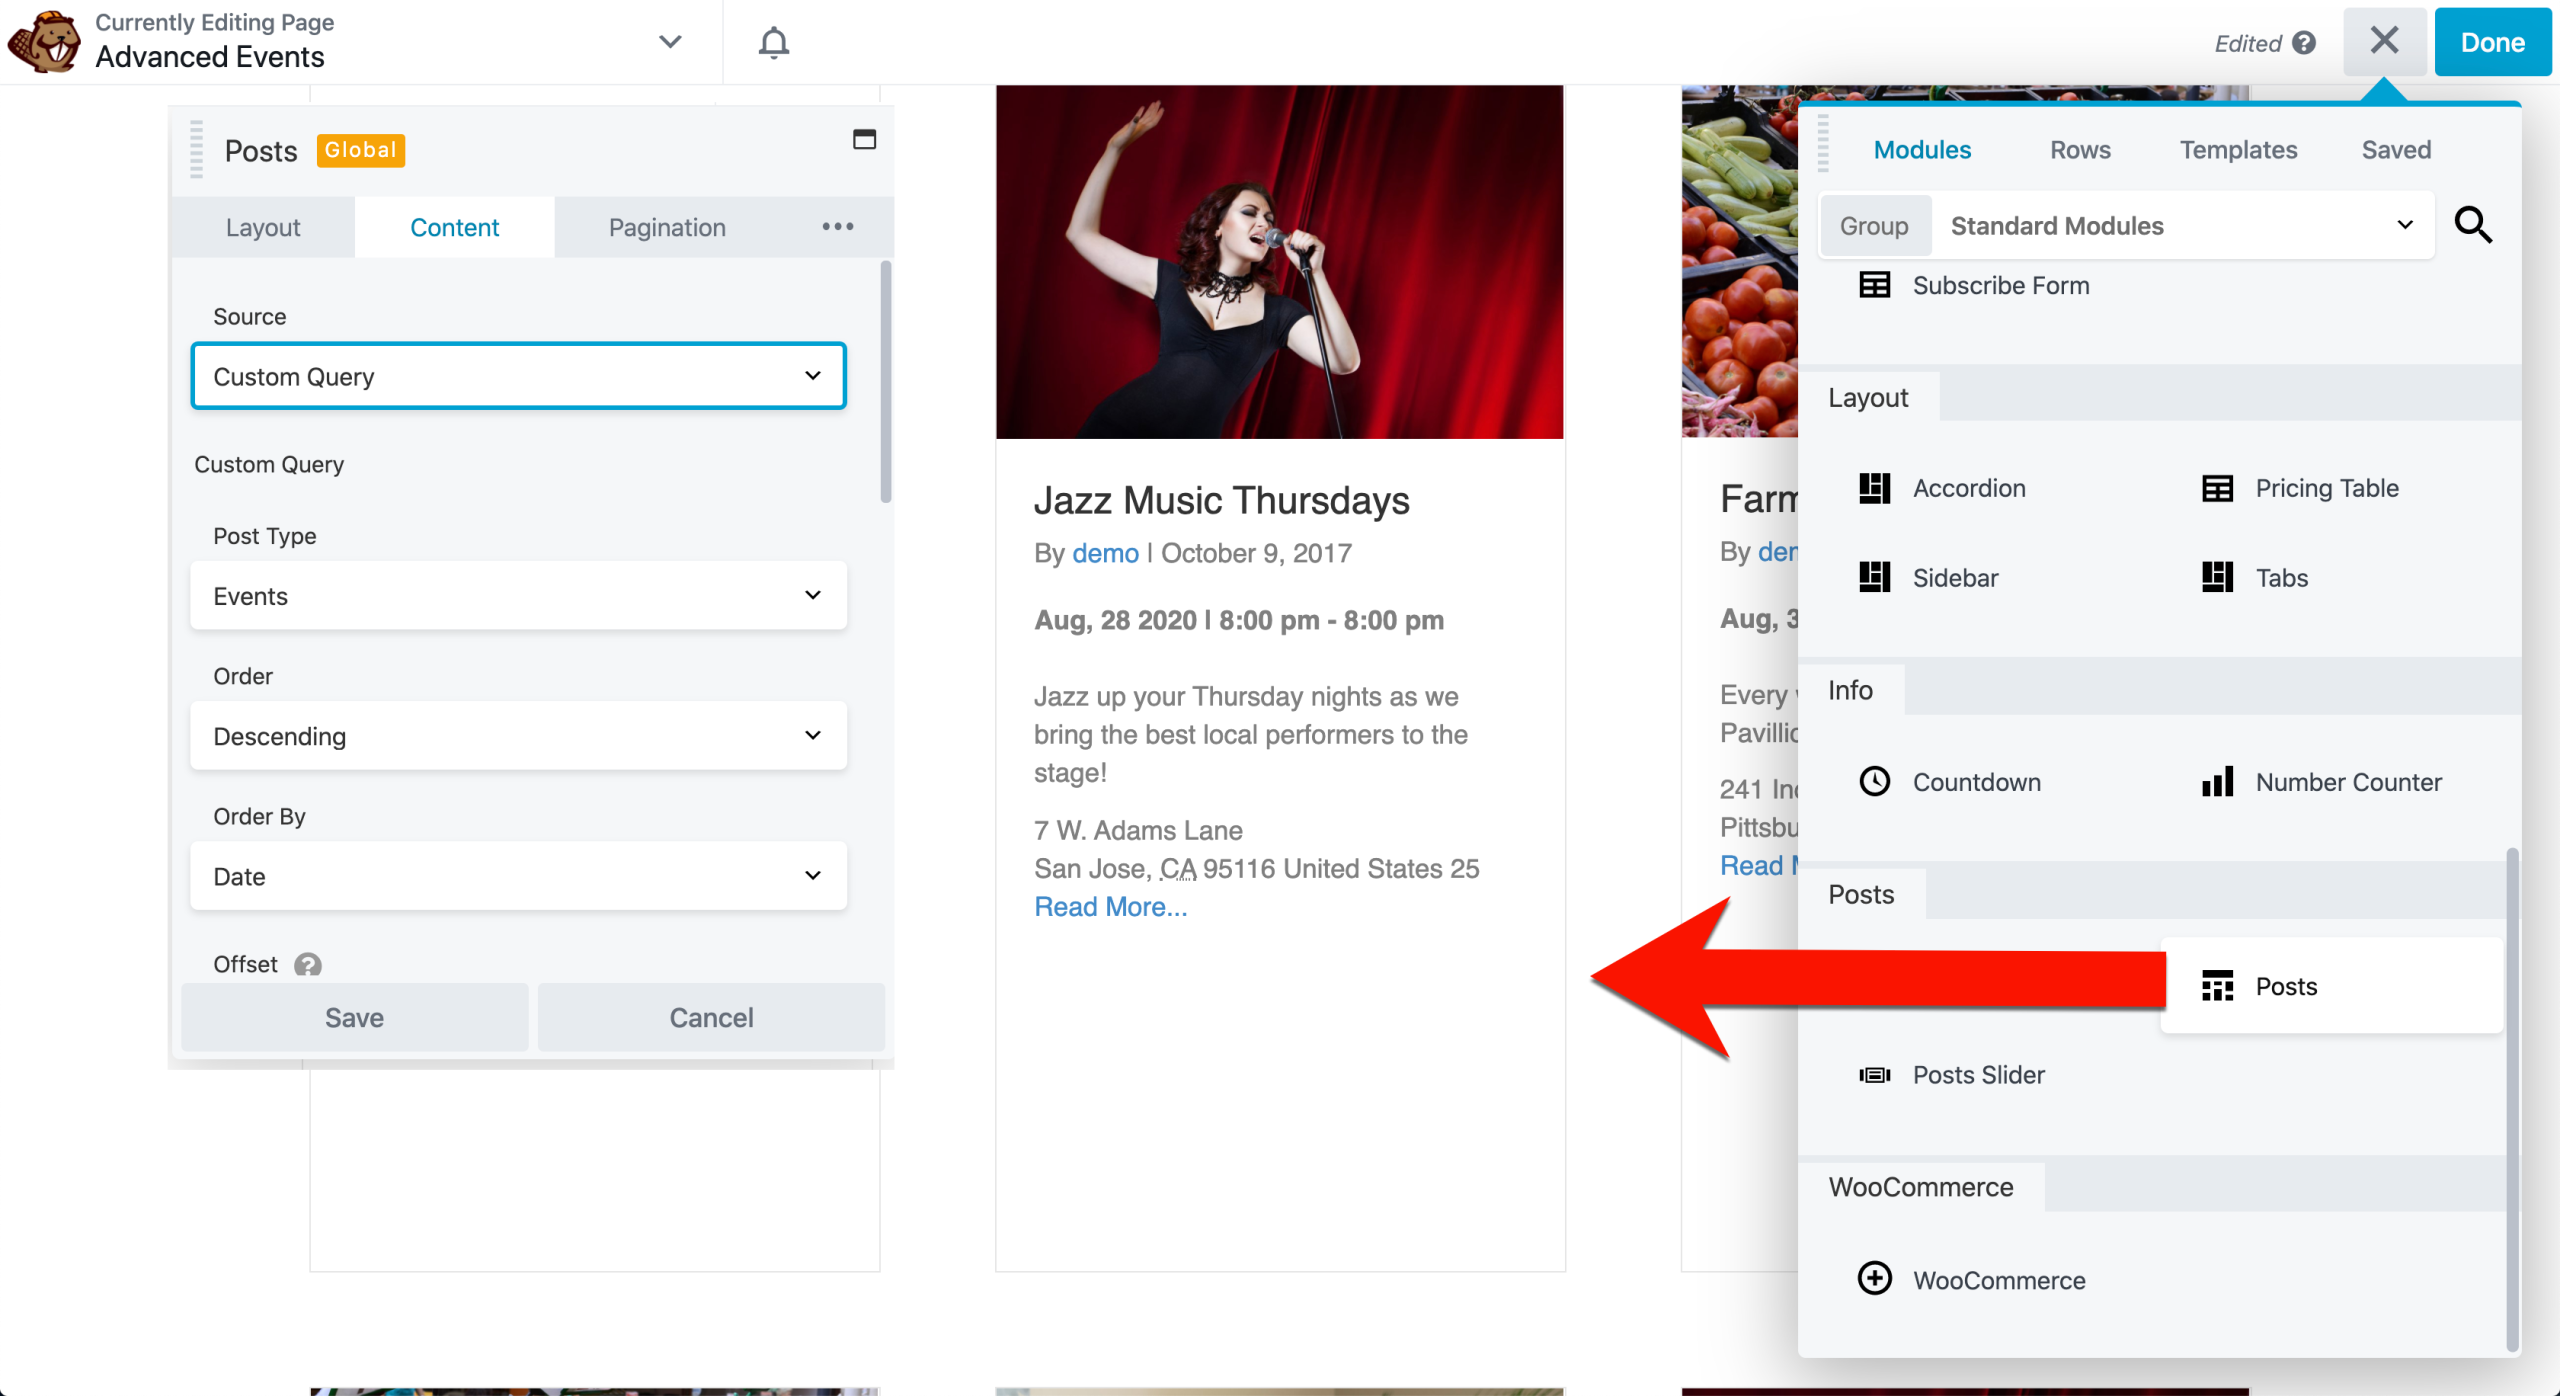Choose the Countdown module
The height and width of the screenshot is (1396, 2560).
coord(1950,782)
